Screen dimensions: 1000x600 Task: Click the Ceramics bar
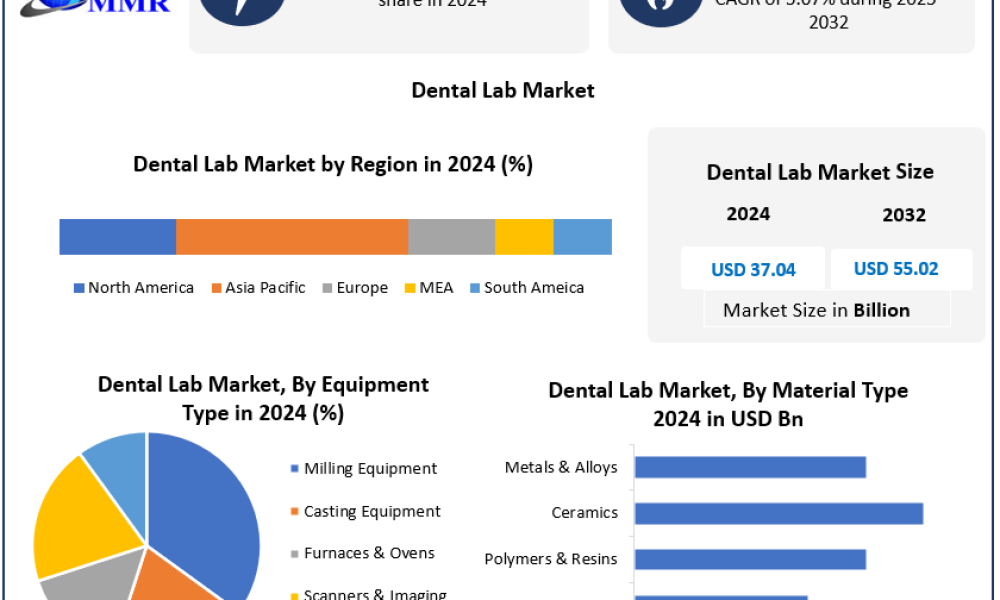(x=779, y=513)
